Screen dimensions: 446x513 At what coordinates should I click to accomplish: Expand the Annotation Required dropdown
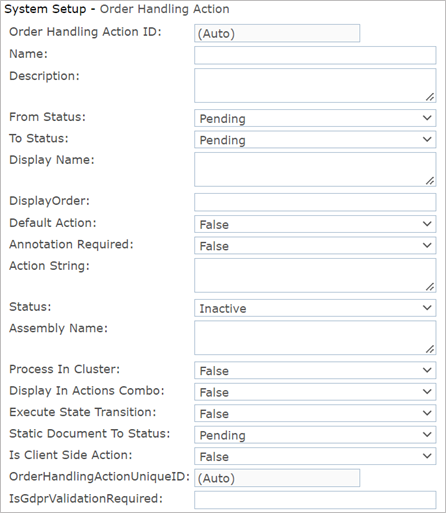[x=315, y=246]
